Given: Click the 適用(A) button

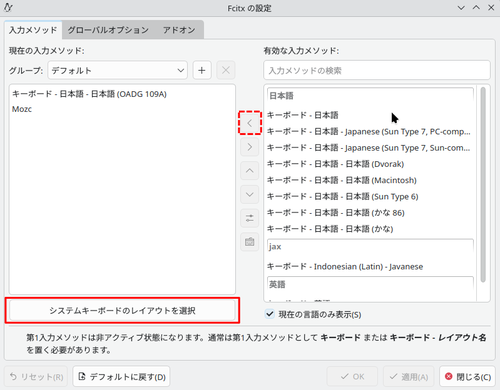Looking at the screenshot, I should pos(409,377).
